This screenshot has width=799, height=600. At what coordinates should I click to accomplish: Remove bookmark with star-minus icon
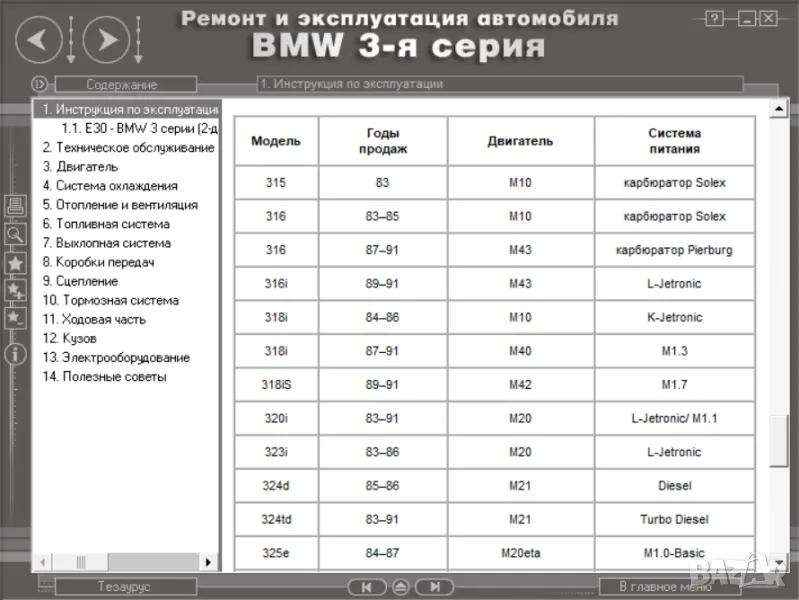pyautogui.click(x=15, y=317)
